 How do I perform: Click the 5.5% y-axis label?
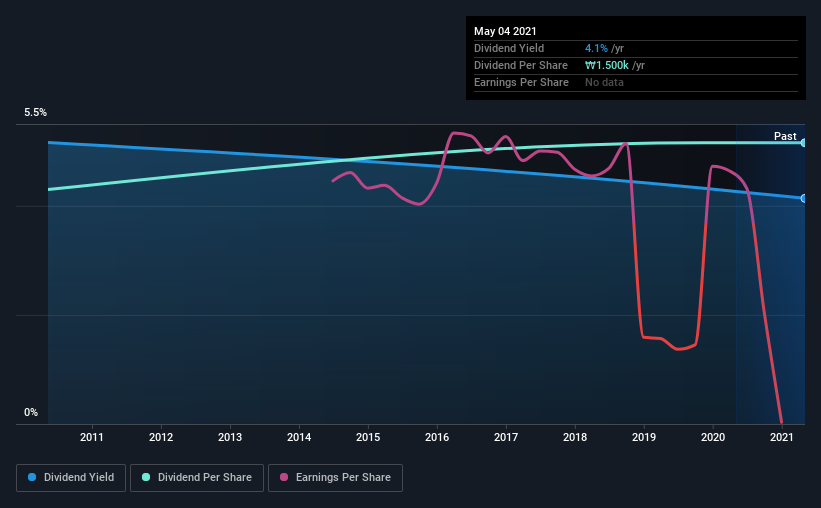tap(35, 113)
